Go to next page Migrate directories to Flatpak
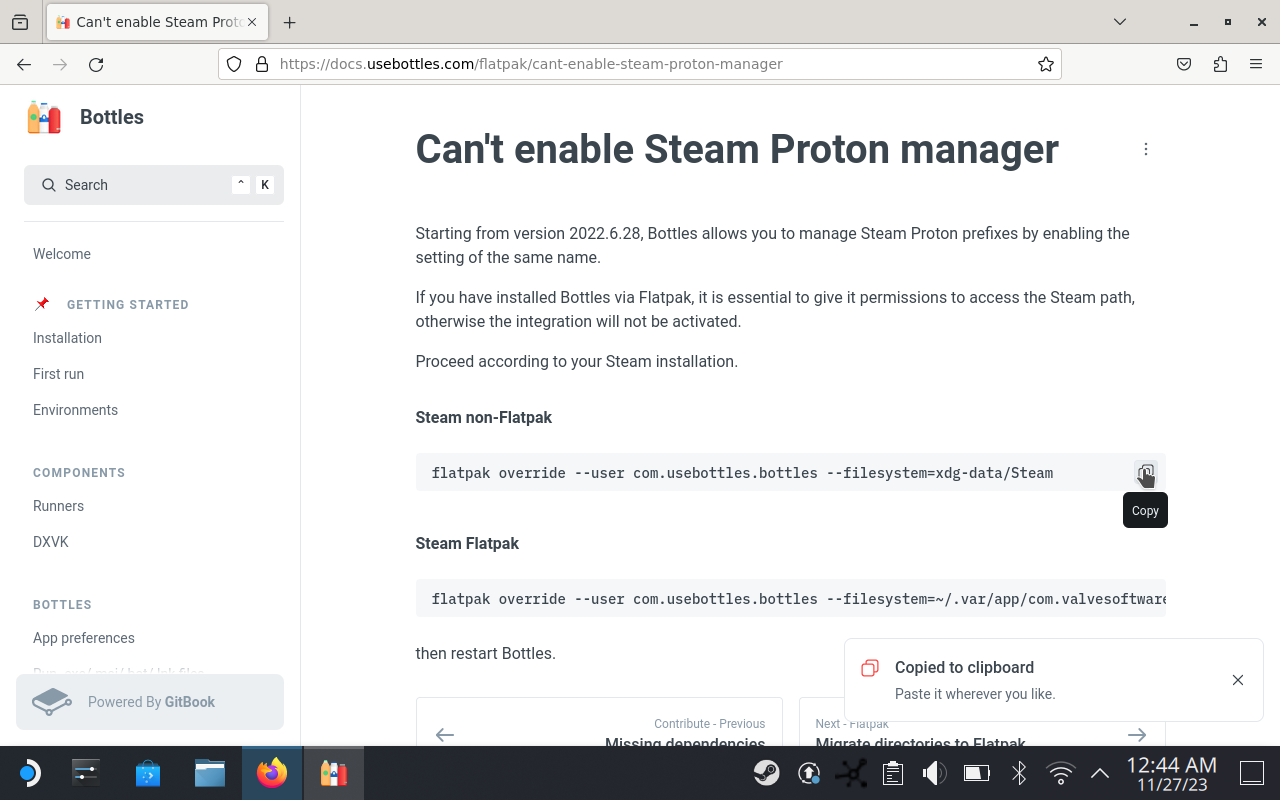This screenshot has width=1280, height=800. pyautogui.click(x=982, y=722)
